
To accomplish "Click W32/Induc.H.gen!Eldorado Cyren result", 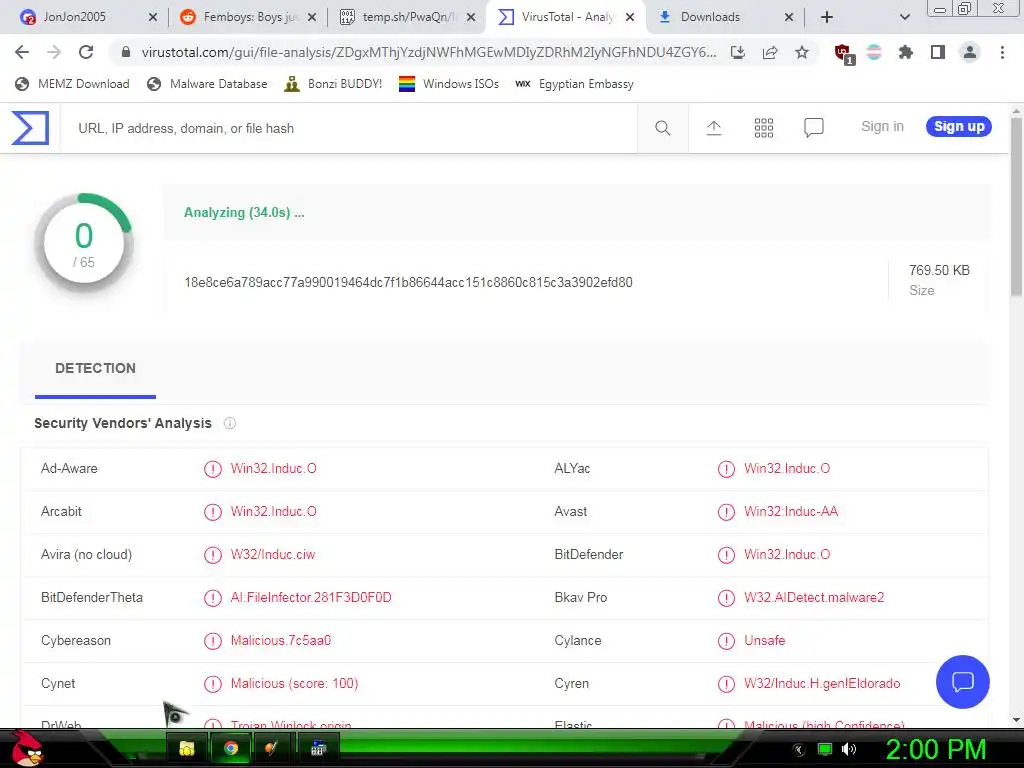I will pos(822,684).
